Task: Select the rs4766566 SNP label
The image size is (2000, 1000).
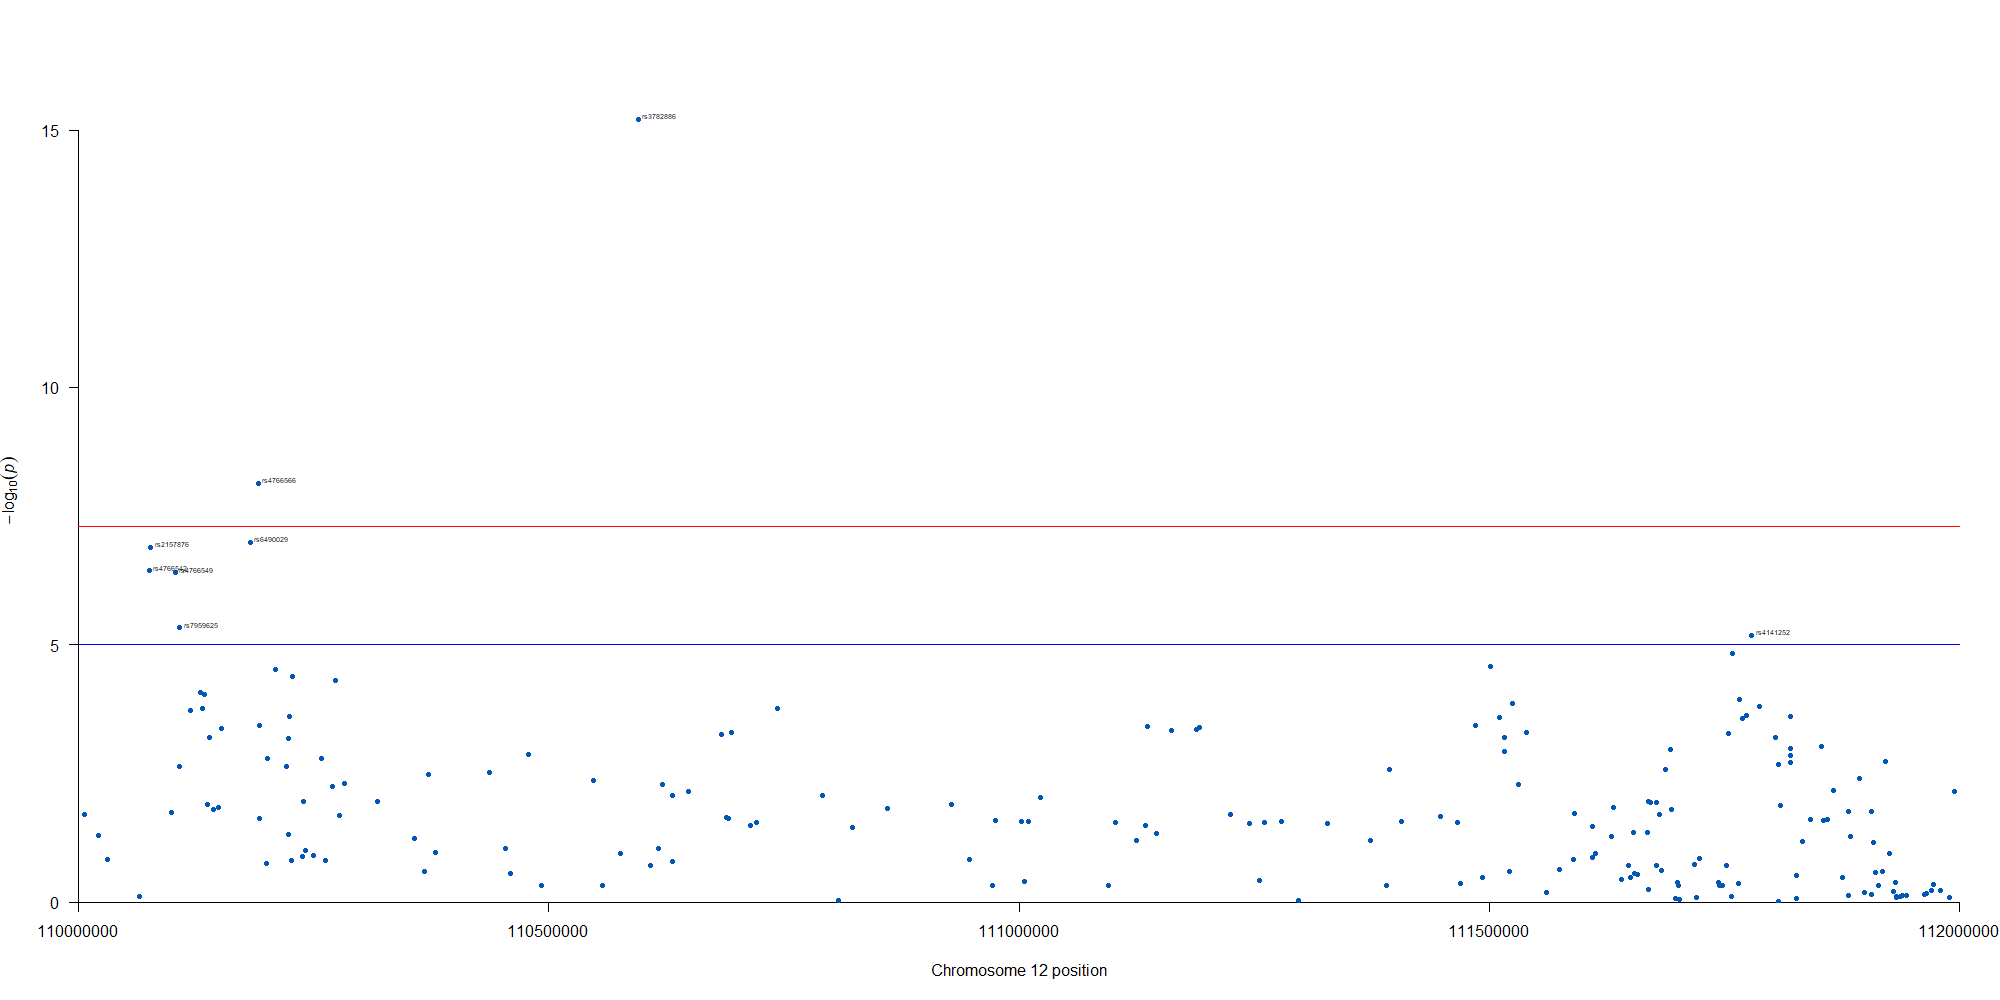Action: (279, 481)
